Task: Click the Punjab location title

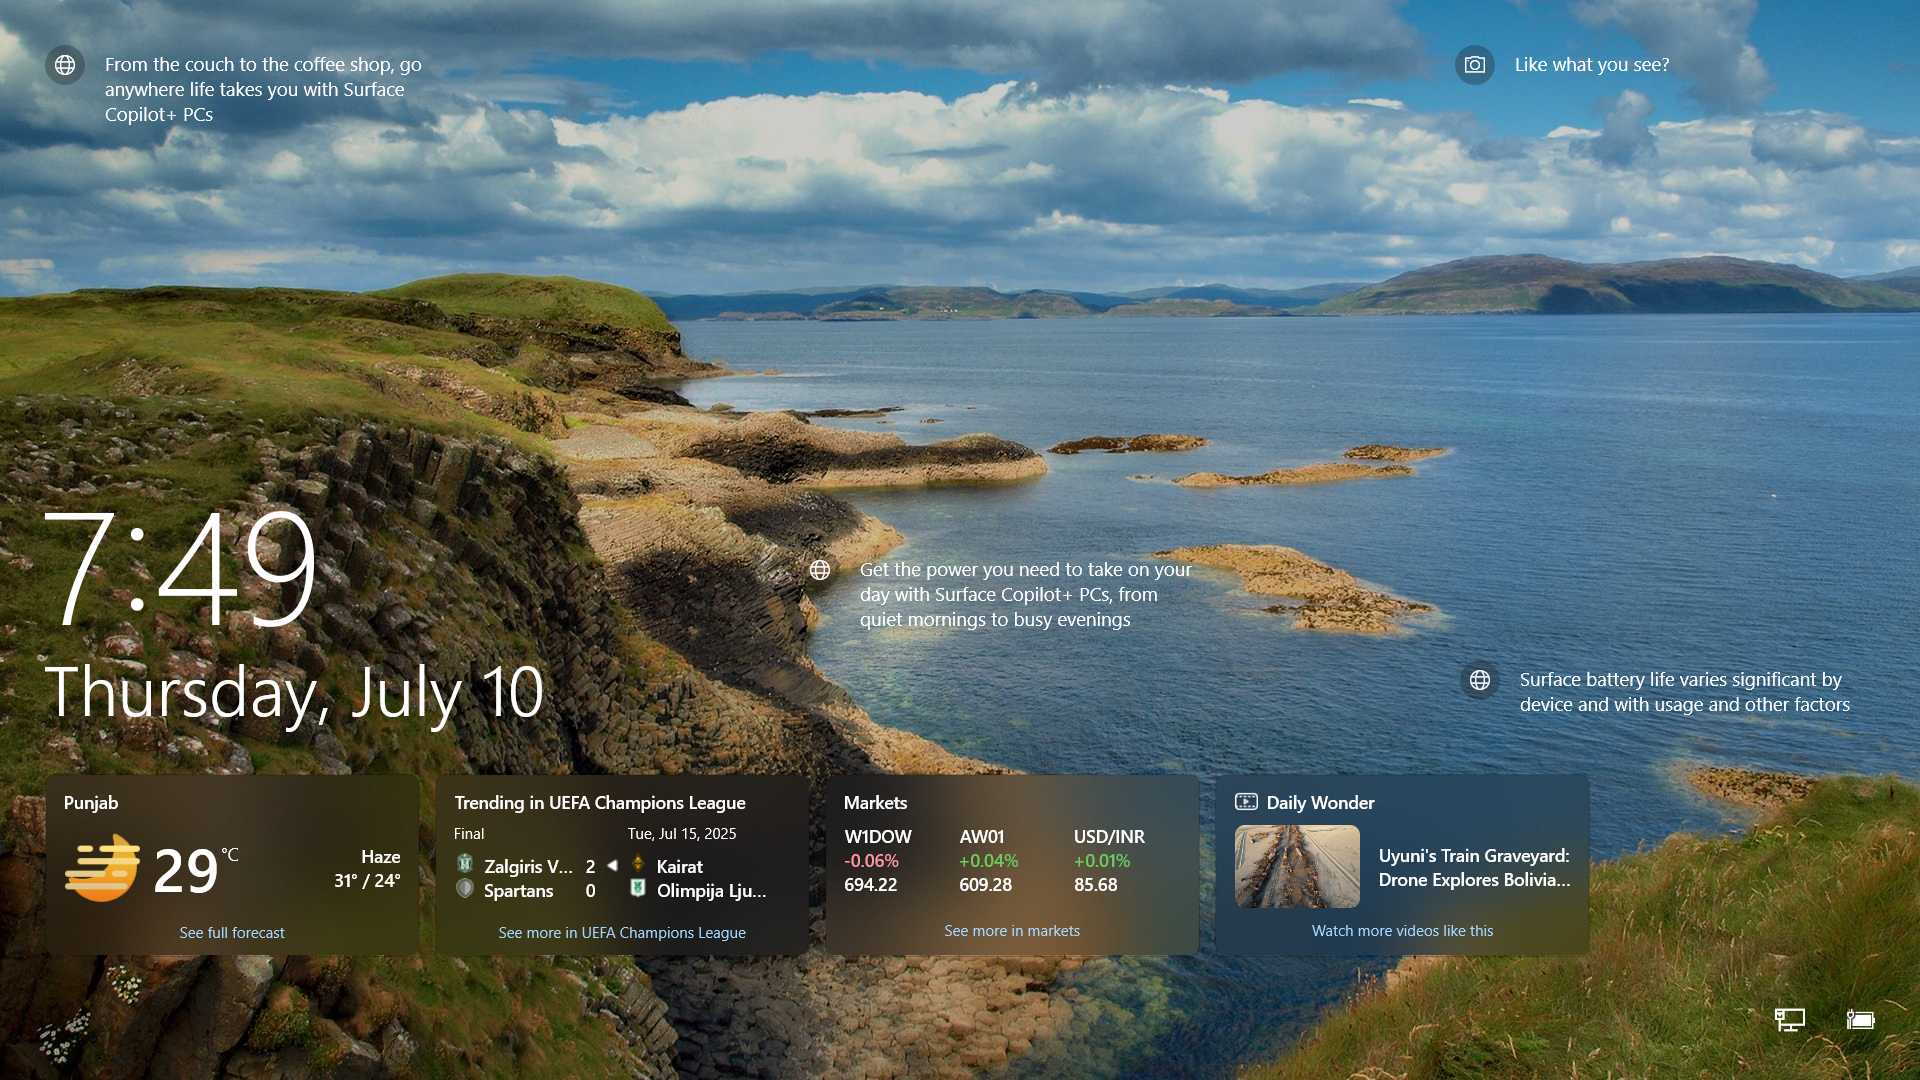Action: 91,802
